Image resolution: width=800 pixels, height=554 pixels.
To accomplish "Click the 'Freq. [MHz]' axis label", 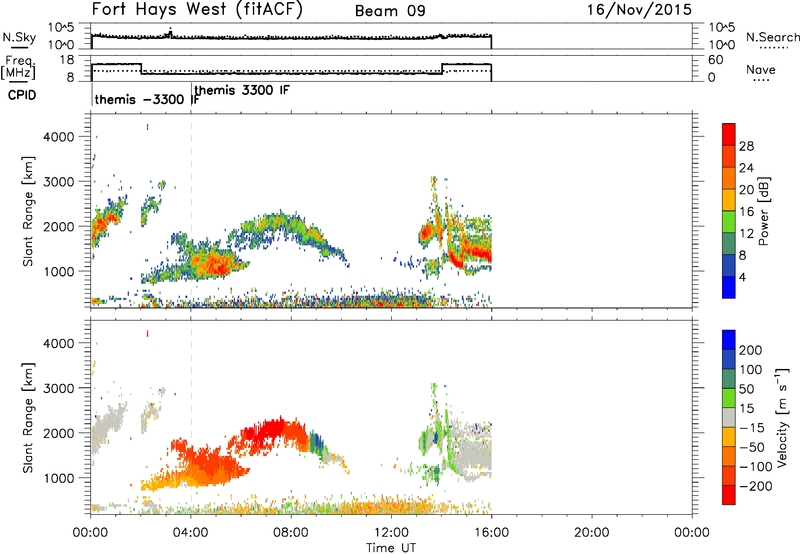I will click(18, 67).
